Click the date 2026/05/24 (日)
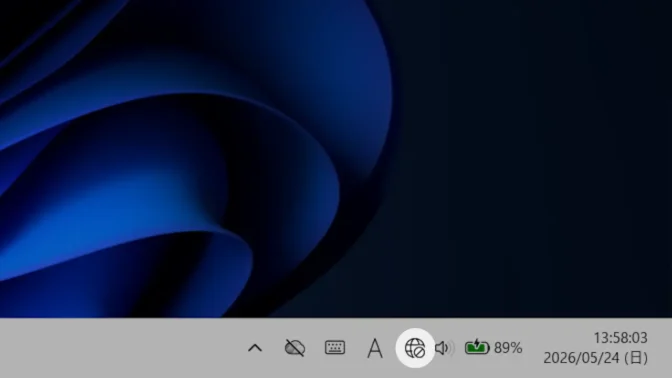 point(595,357)
